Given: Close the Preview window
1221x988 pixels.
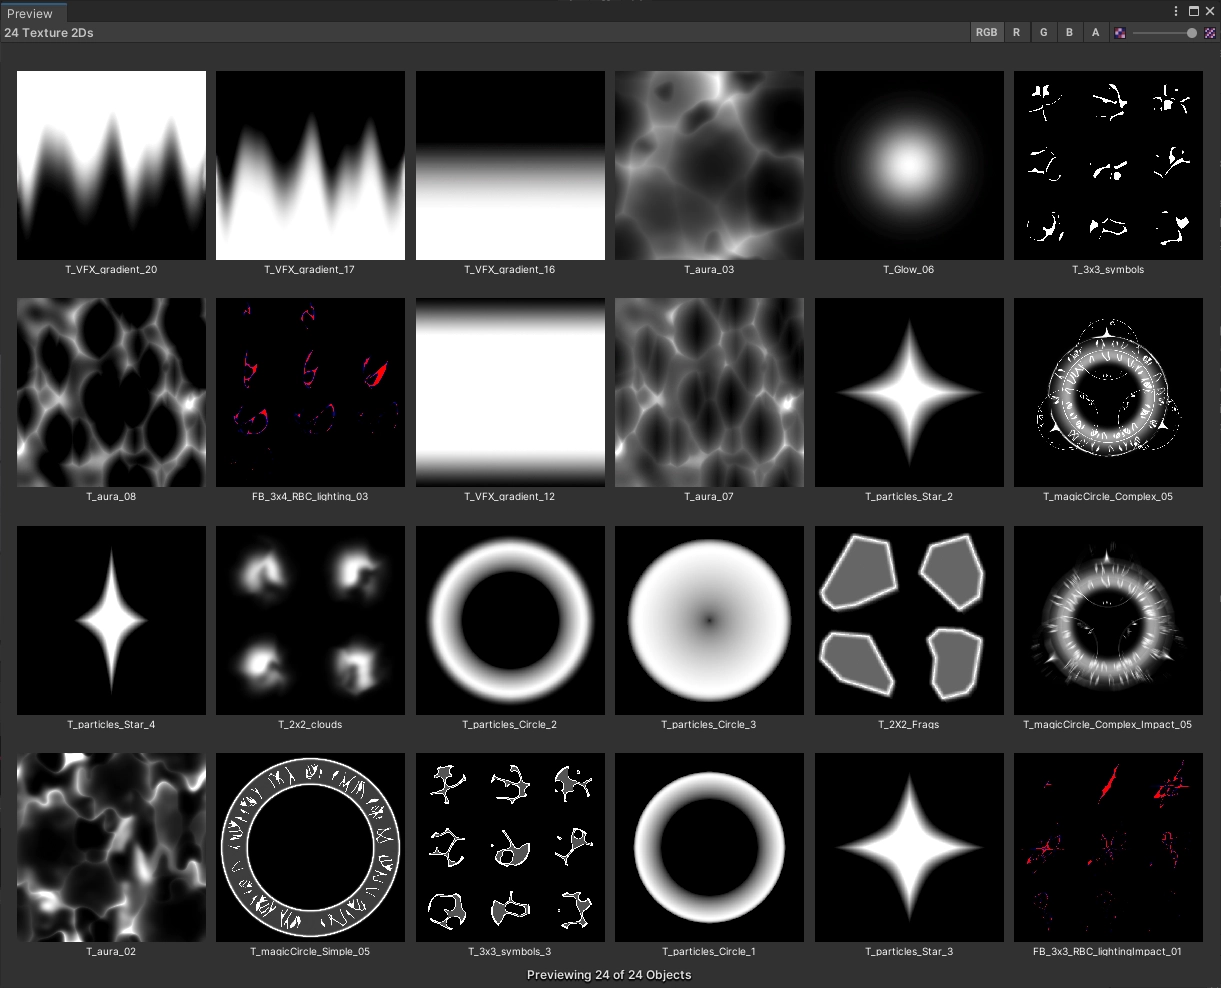Looking at the screenshot, I should (1209, 11).
